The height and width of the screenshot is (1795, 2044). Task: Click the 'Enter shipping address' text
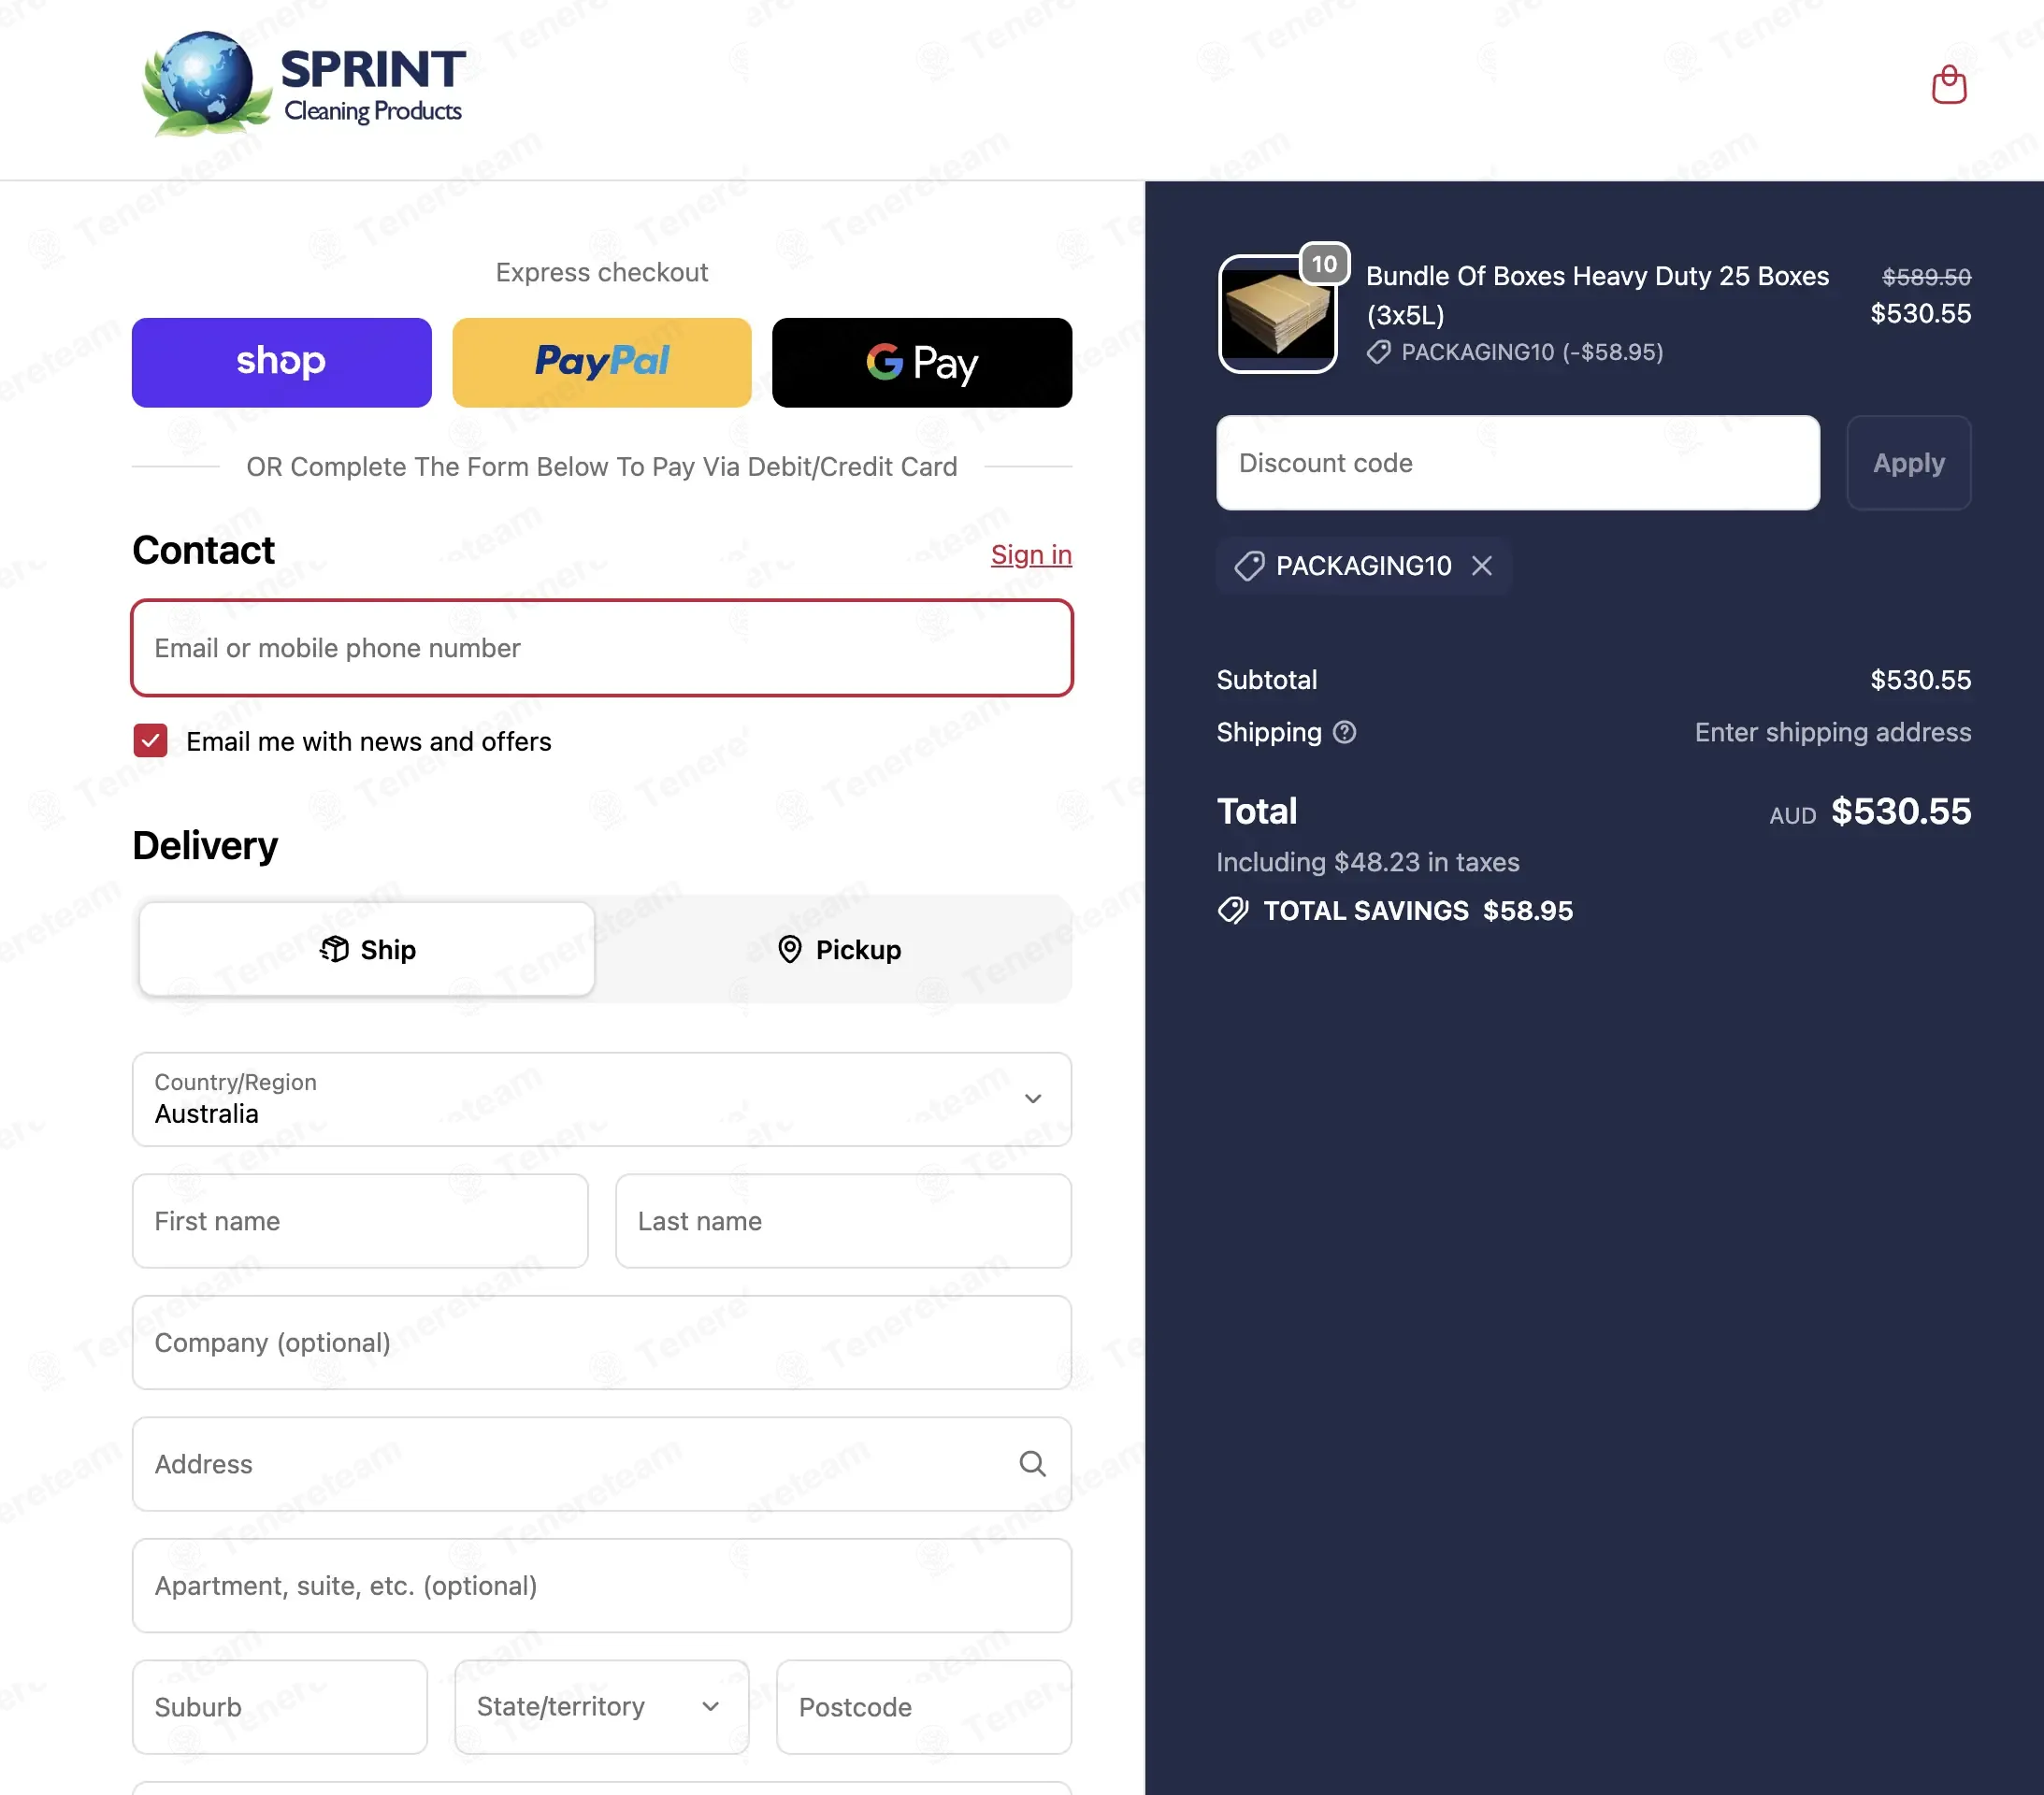pos(1832,732)
